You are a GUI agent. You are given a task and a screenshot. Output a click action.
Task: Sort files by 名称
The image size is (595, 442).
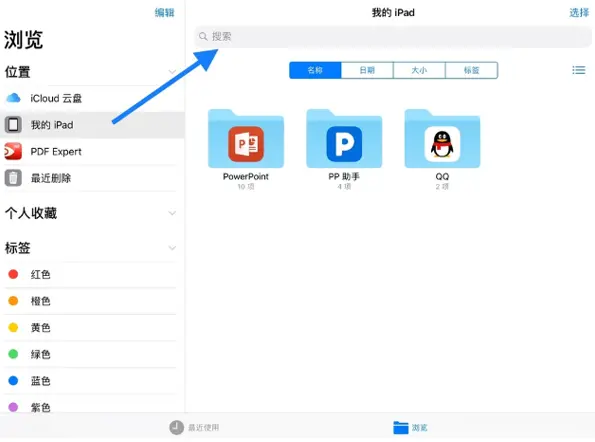(315, 70)
